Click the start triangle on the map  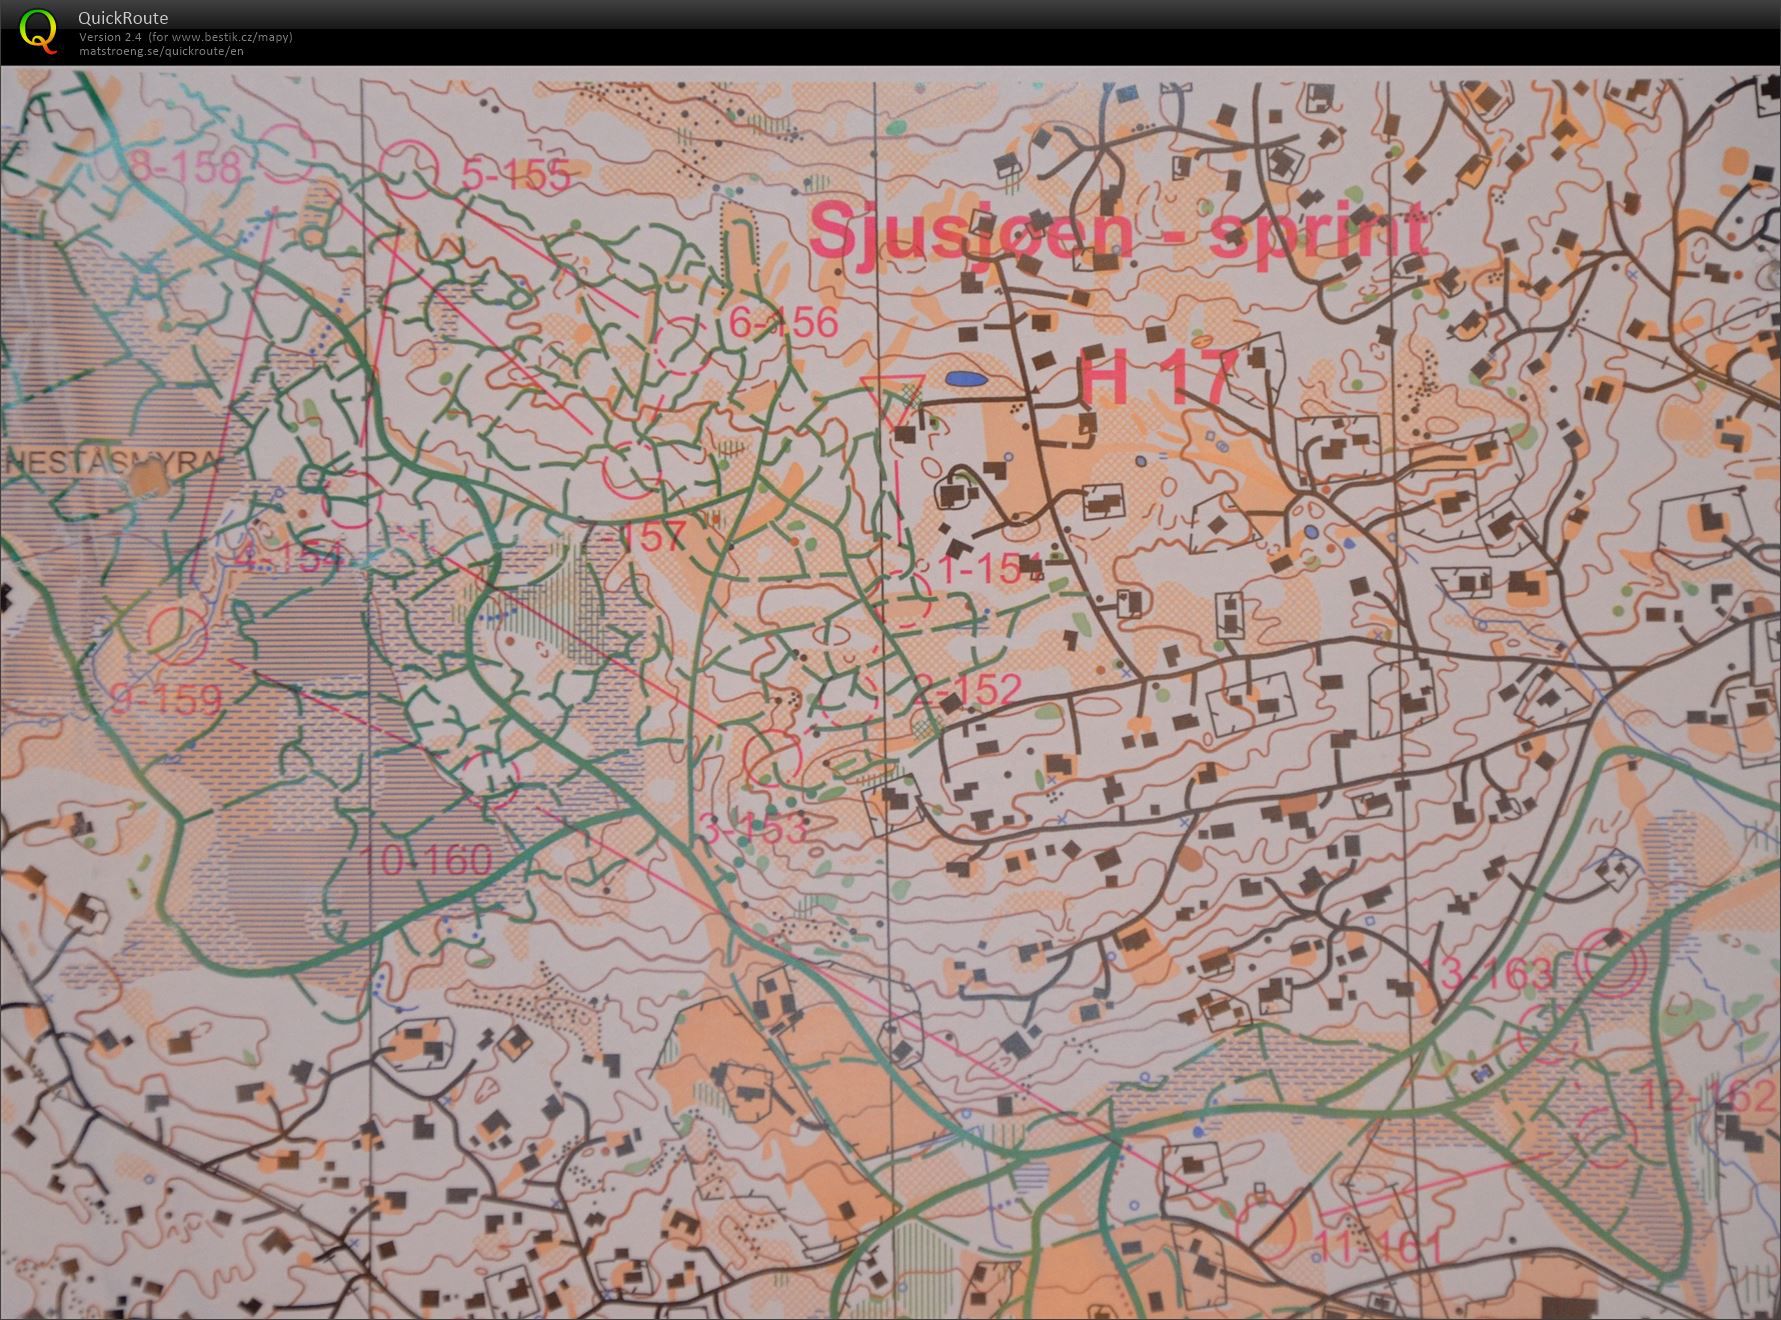pyautogui.click(x=892, y=401)
